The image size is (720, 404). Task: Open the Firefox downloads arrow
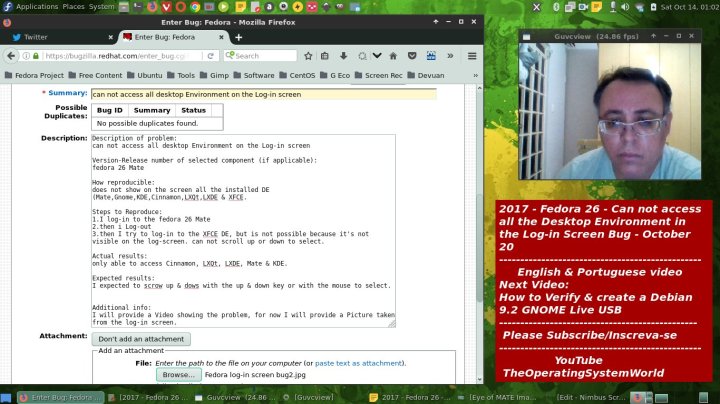tap(344, 56)
